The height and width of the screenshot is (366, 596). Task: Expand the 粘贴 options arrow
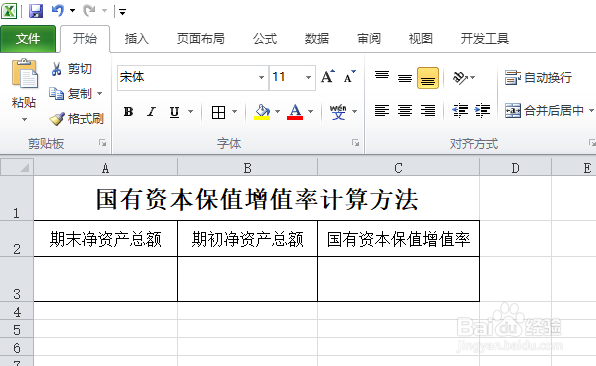click(x=24, y=119)
